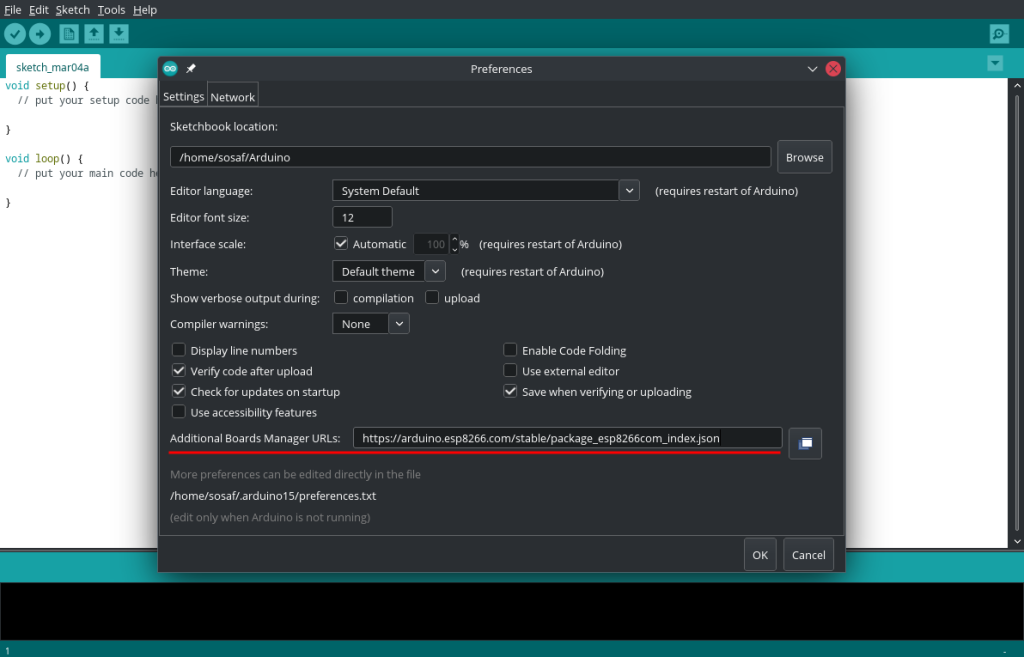1024x657 pixels.
Task: Enable Display line numbers
Action: (x=178, y=350)
